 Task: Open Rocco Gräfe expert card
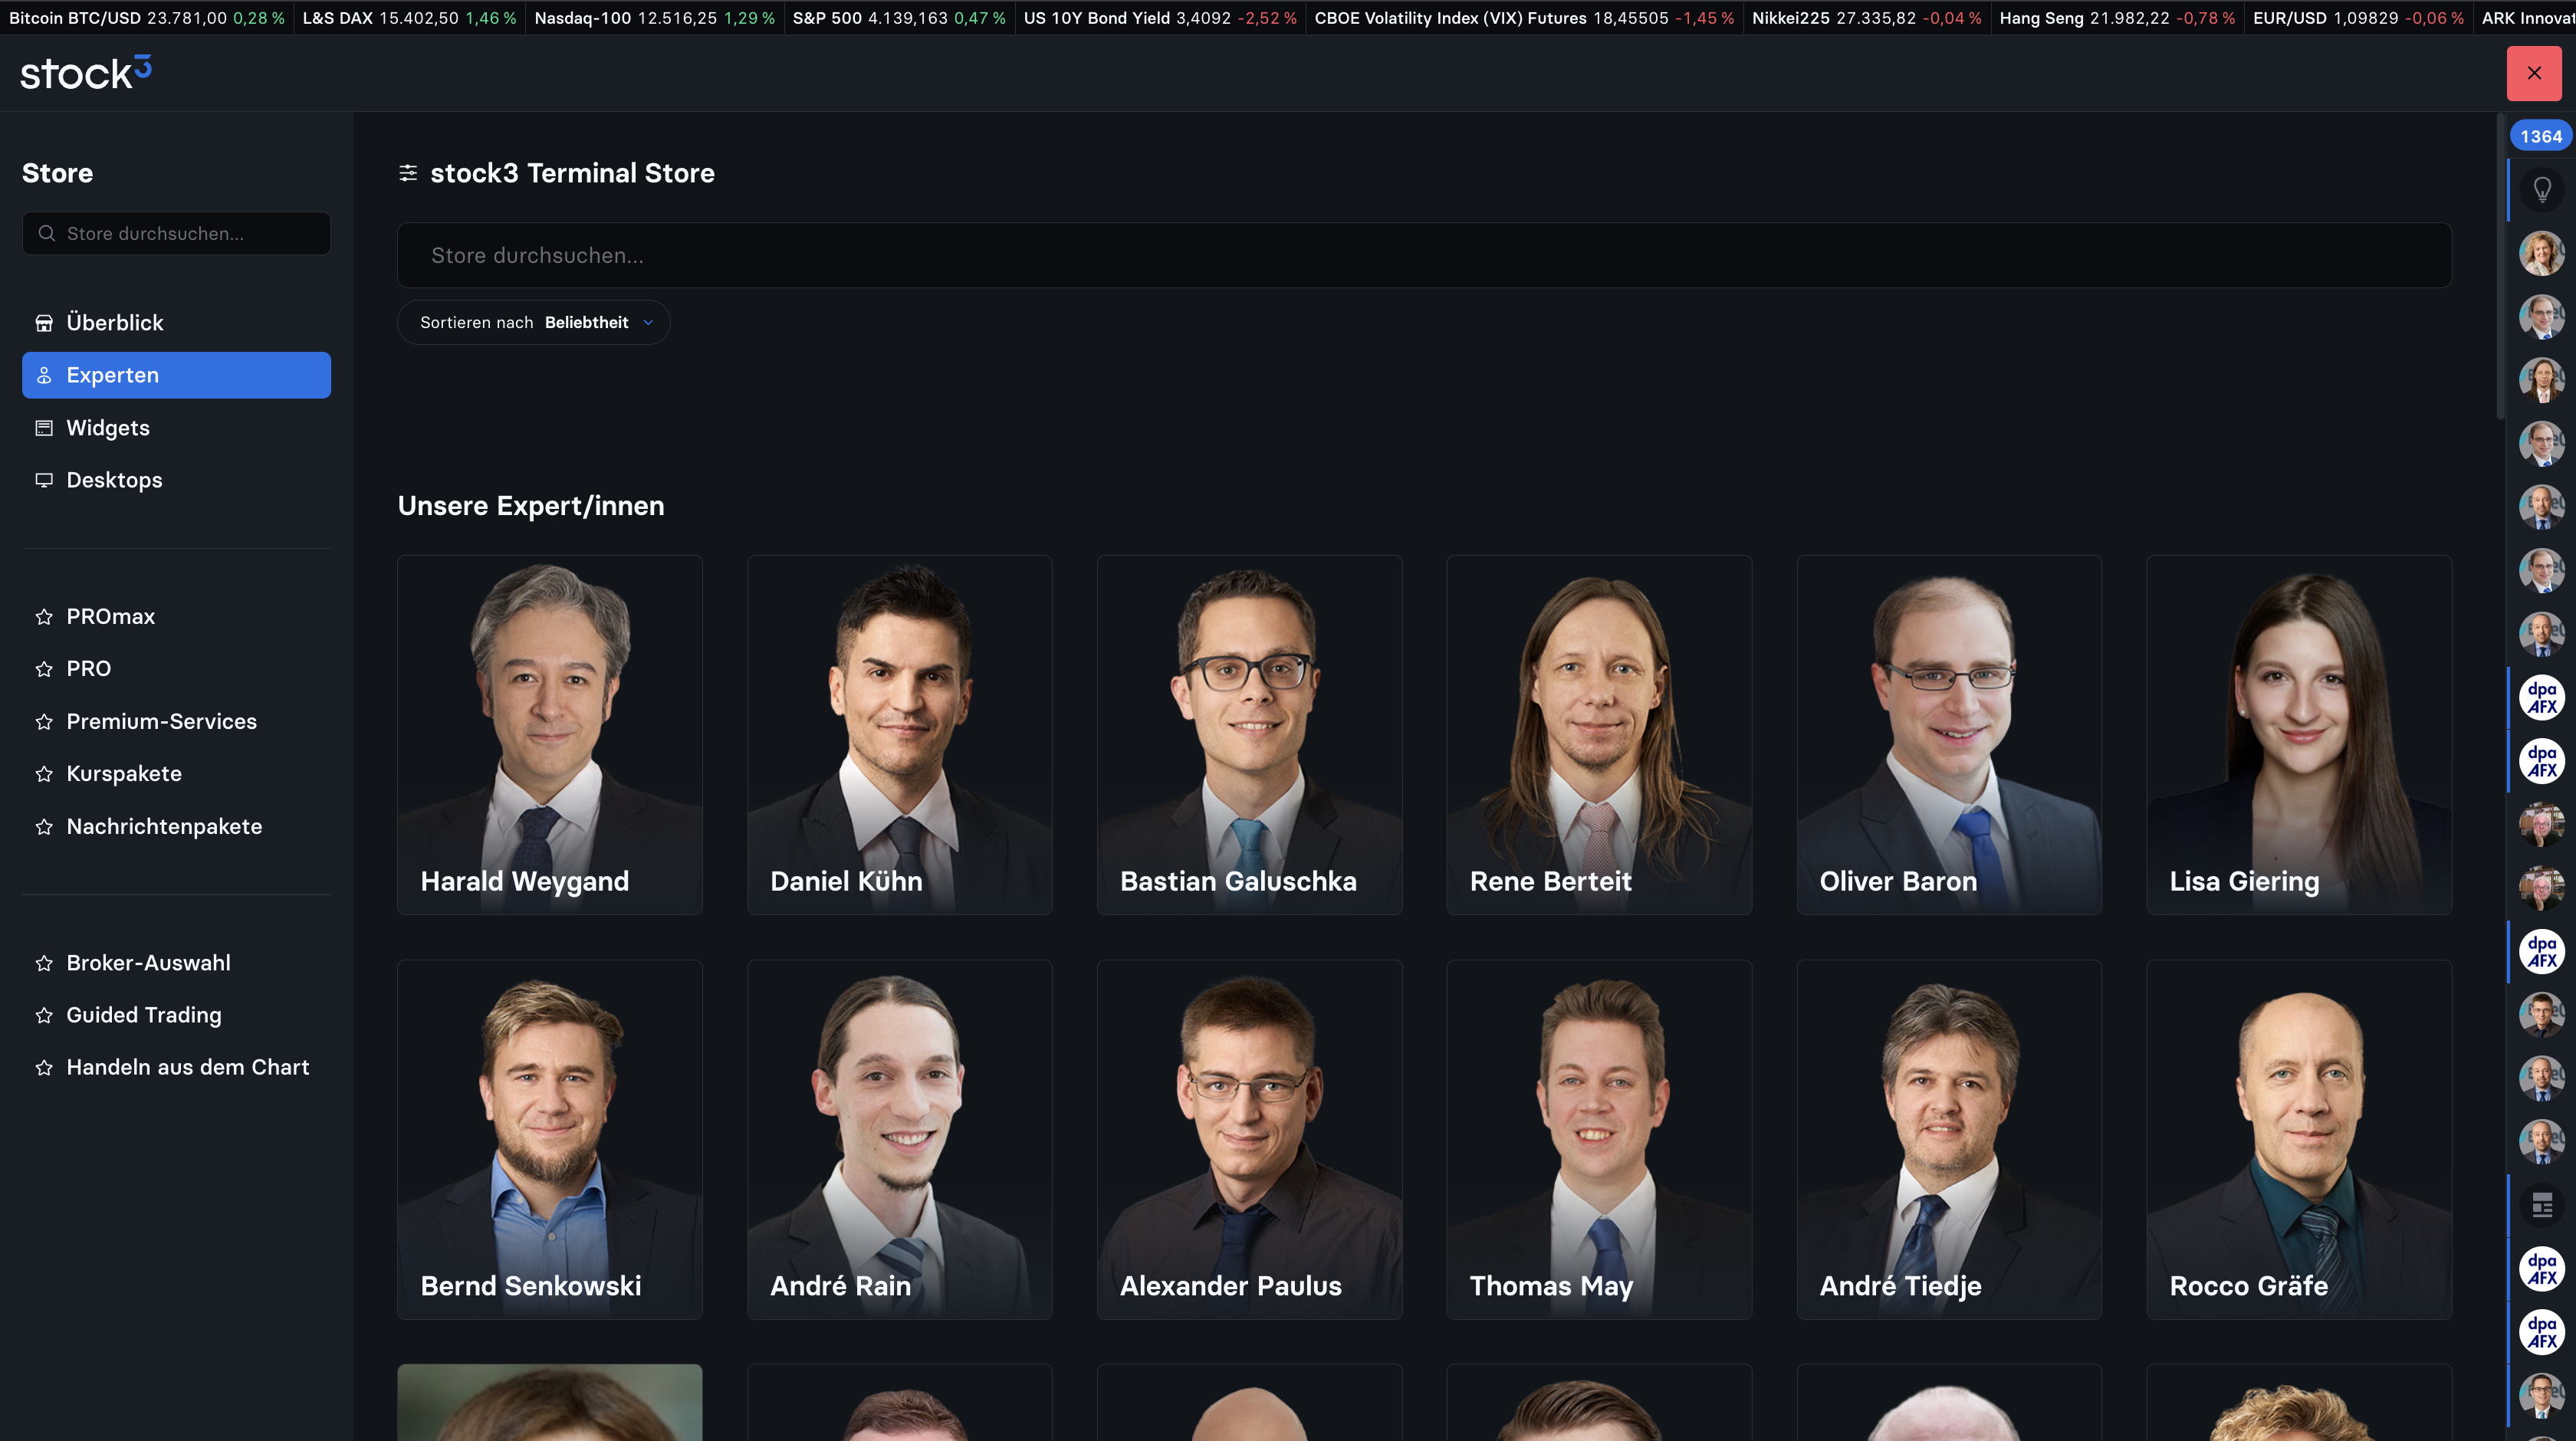[x=2299, y=1140]
